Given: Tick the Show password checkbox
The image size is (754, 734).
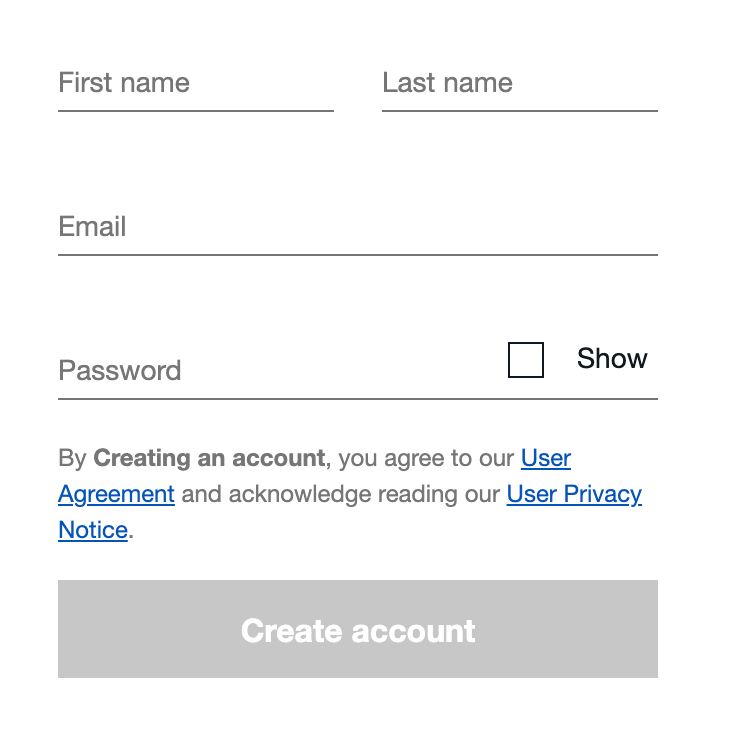Looking at the screenshot, I should coord(526,360).
